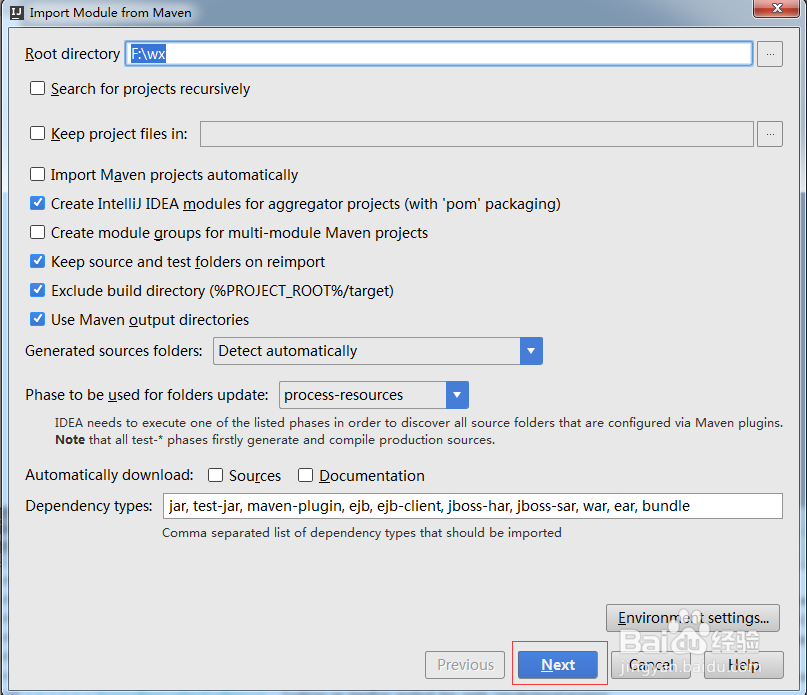Browse for Keep project files location
Image resolution: width=807 pixels, height=695 pixels.
pos(770,134)
